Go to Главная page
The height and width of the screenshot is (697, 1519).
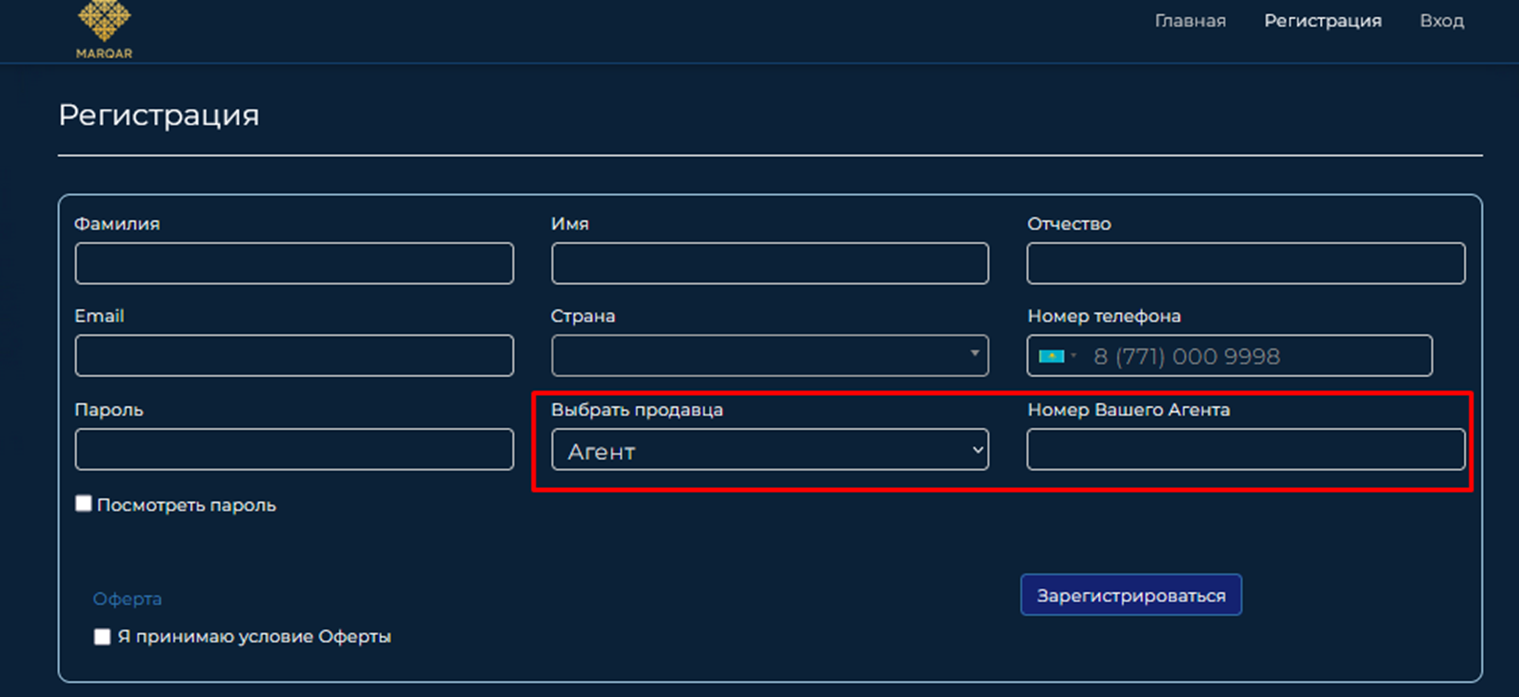1190,21
